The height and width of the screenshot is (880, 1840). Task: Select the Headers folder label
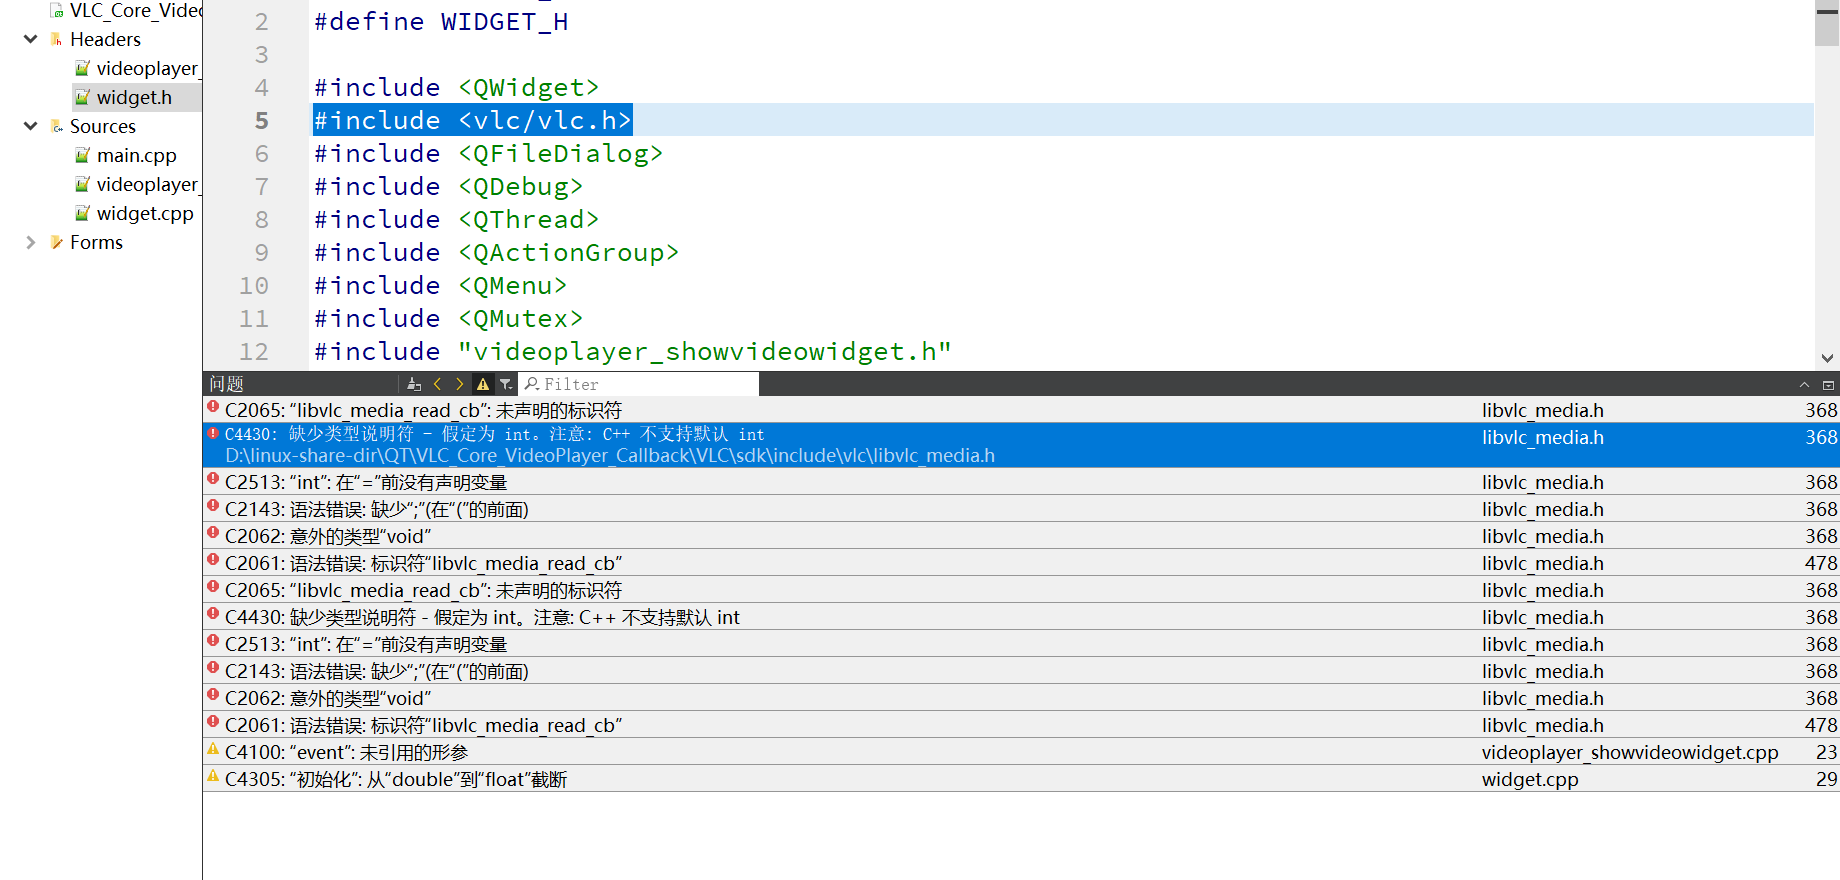[105, 39]
